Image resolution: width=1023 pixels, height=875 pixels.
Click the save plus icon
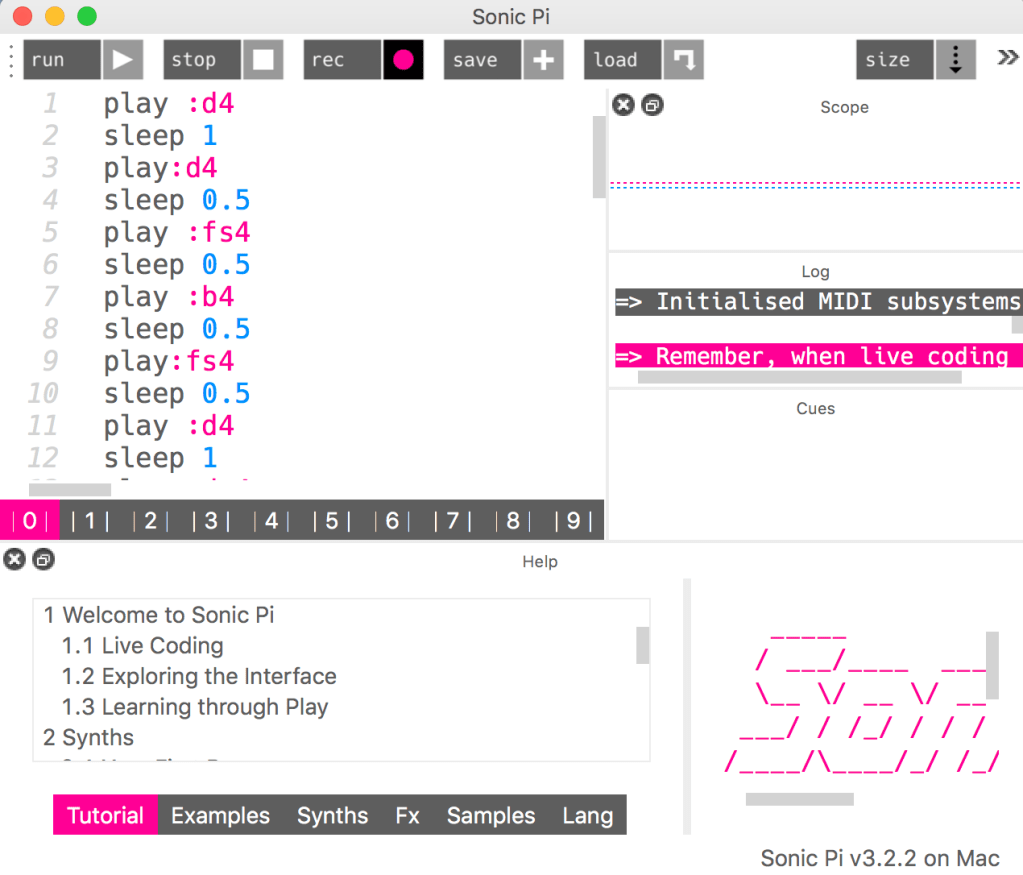click(543, 60)
